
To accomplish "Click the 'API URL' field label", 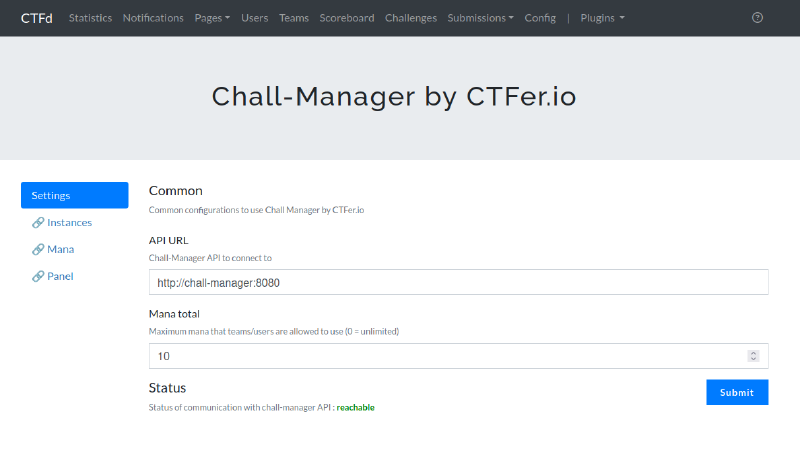I will coord(168,240).
